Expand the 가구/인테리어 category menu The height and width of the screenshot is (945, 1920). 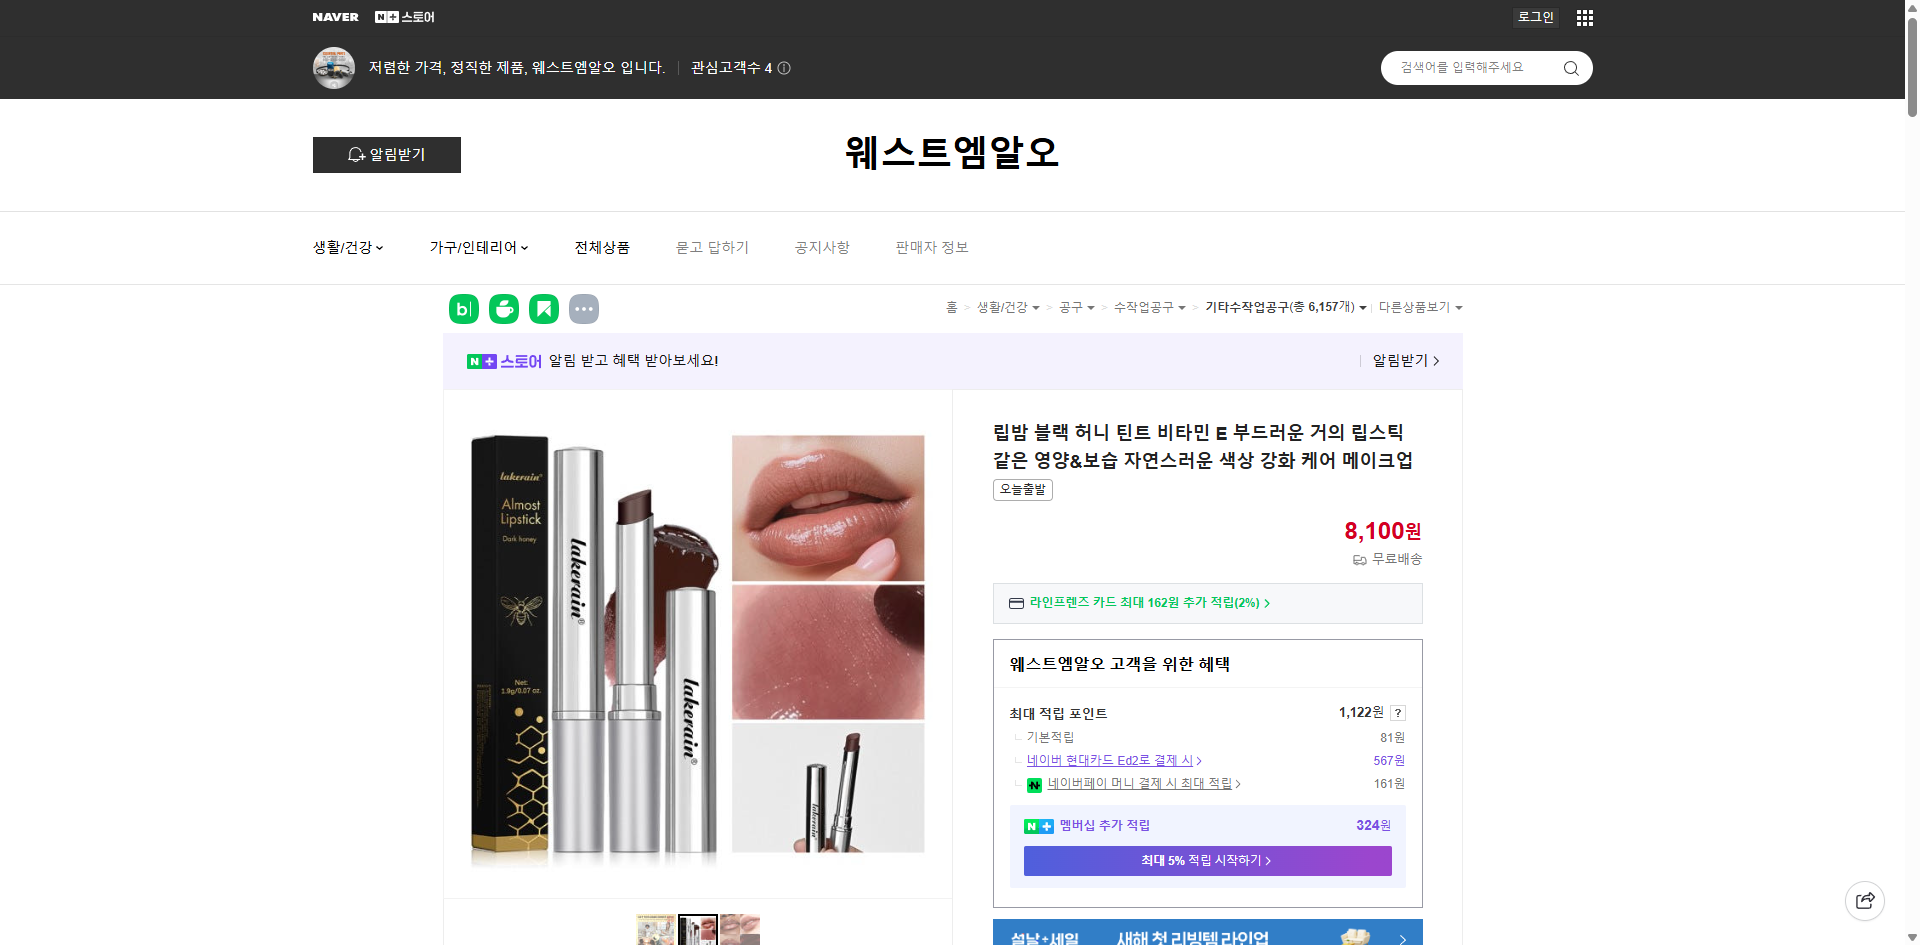point(478,247)
